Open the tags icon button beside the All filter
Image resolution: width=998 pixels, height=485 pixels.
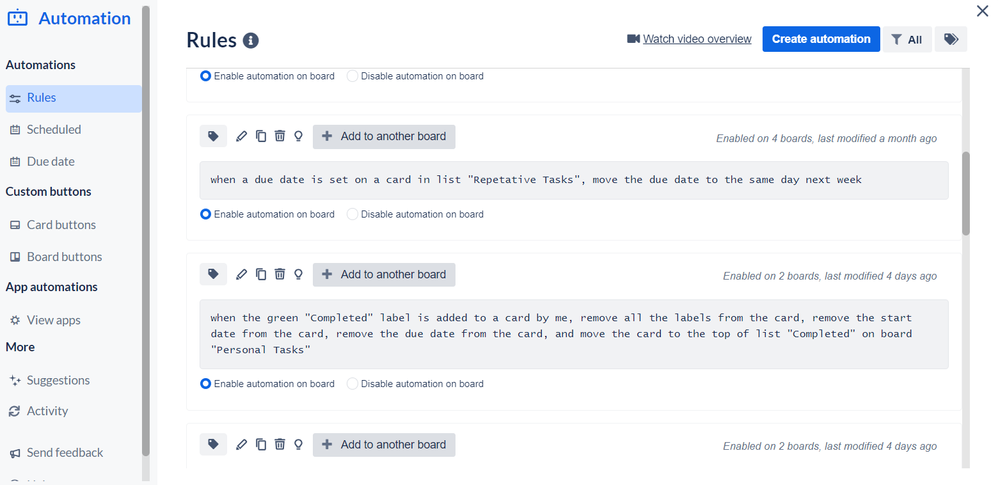tap(951, 39)
